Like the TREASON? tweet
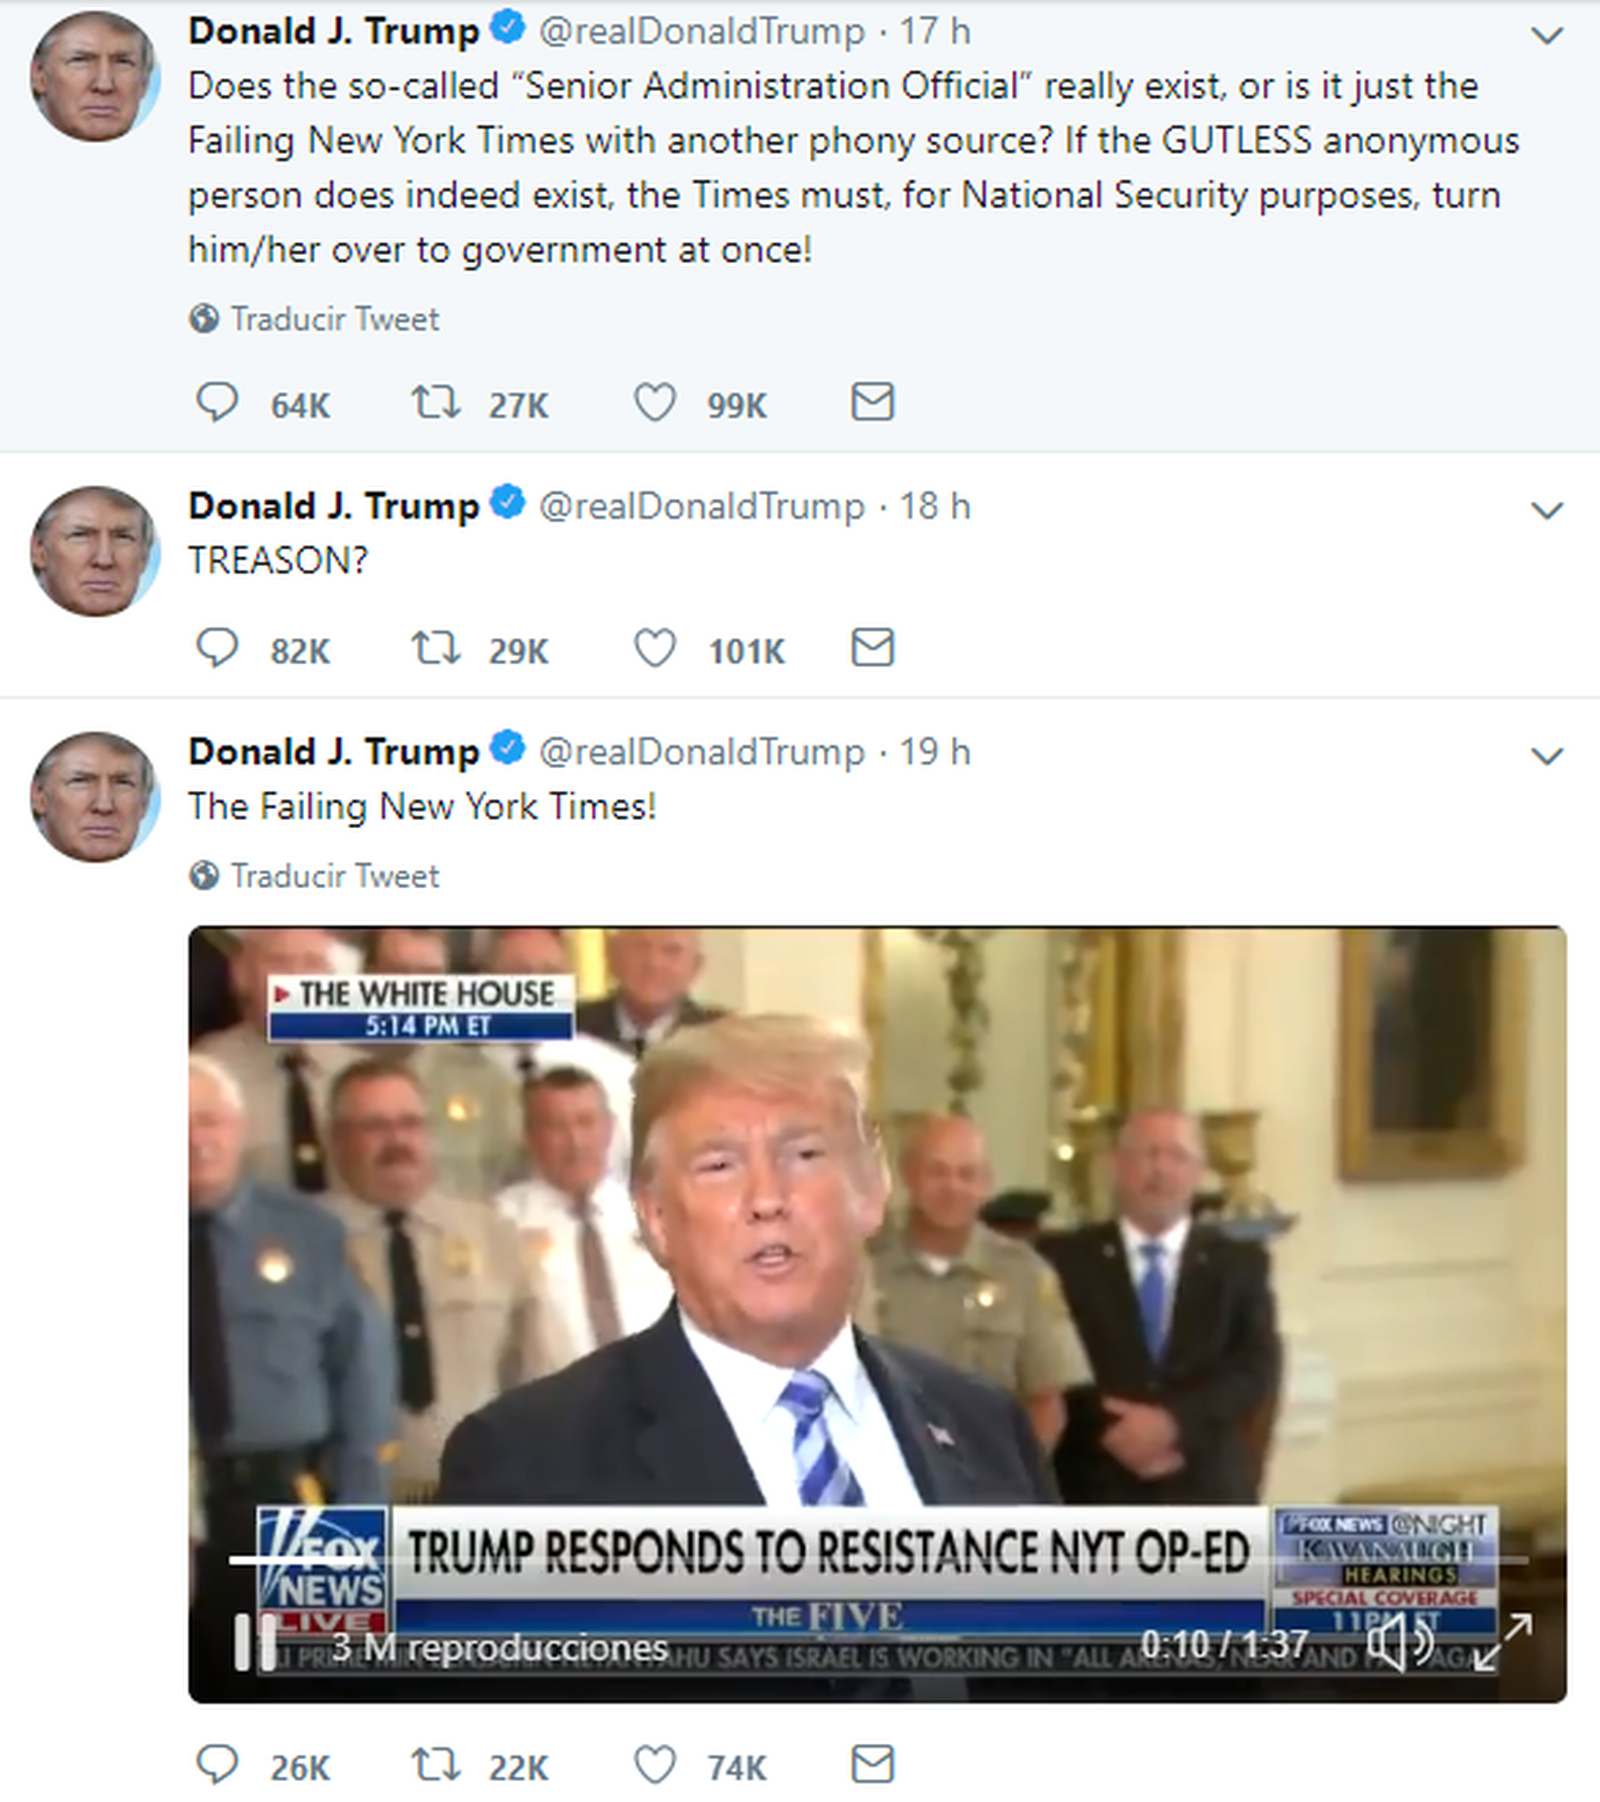1600x1802 pixels. click(x=655, y=649)
